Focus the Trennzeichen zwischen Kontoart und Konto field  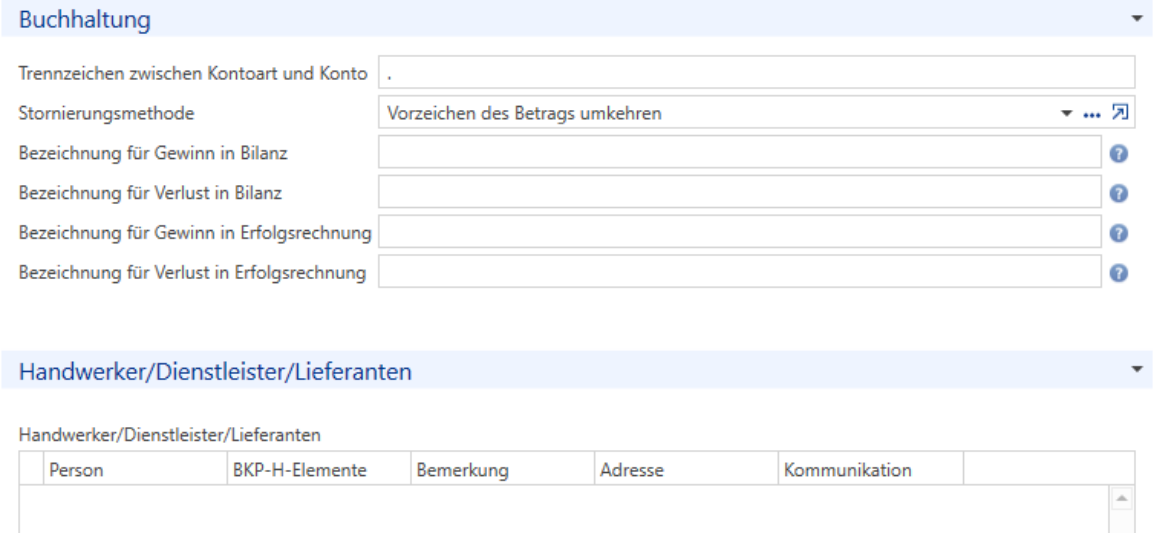pyautogui.click(x=757, y=72)
